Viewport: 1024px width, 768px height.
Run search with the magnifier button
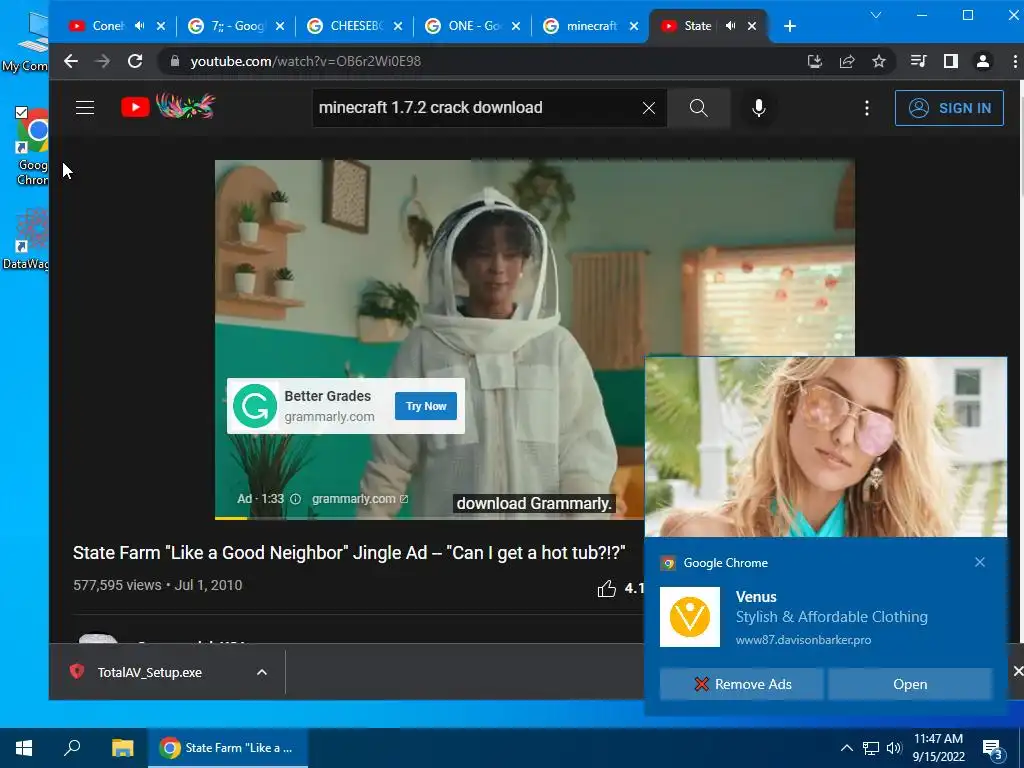[x=699, y=108]
